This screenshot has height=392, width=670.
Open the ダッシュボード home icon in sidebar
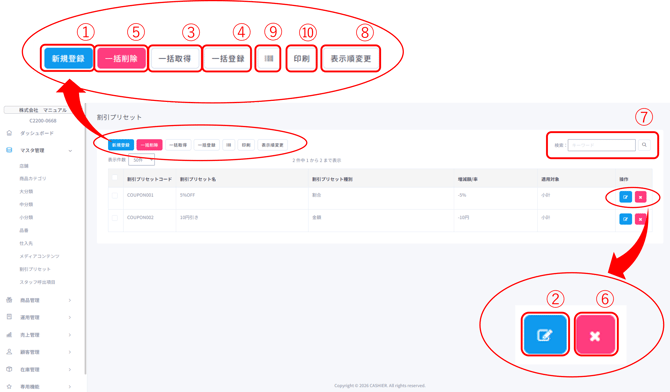point(9,133)
